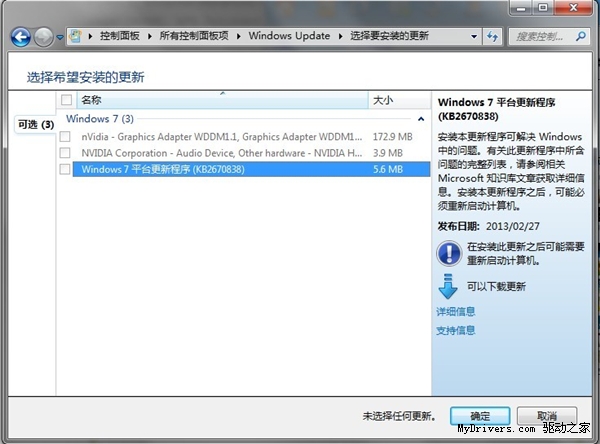600x444 pixels.
Task: Select the 可选 (3) tab
Action: pyautogui.click(x=36, y=124)
